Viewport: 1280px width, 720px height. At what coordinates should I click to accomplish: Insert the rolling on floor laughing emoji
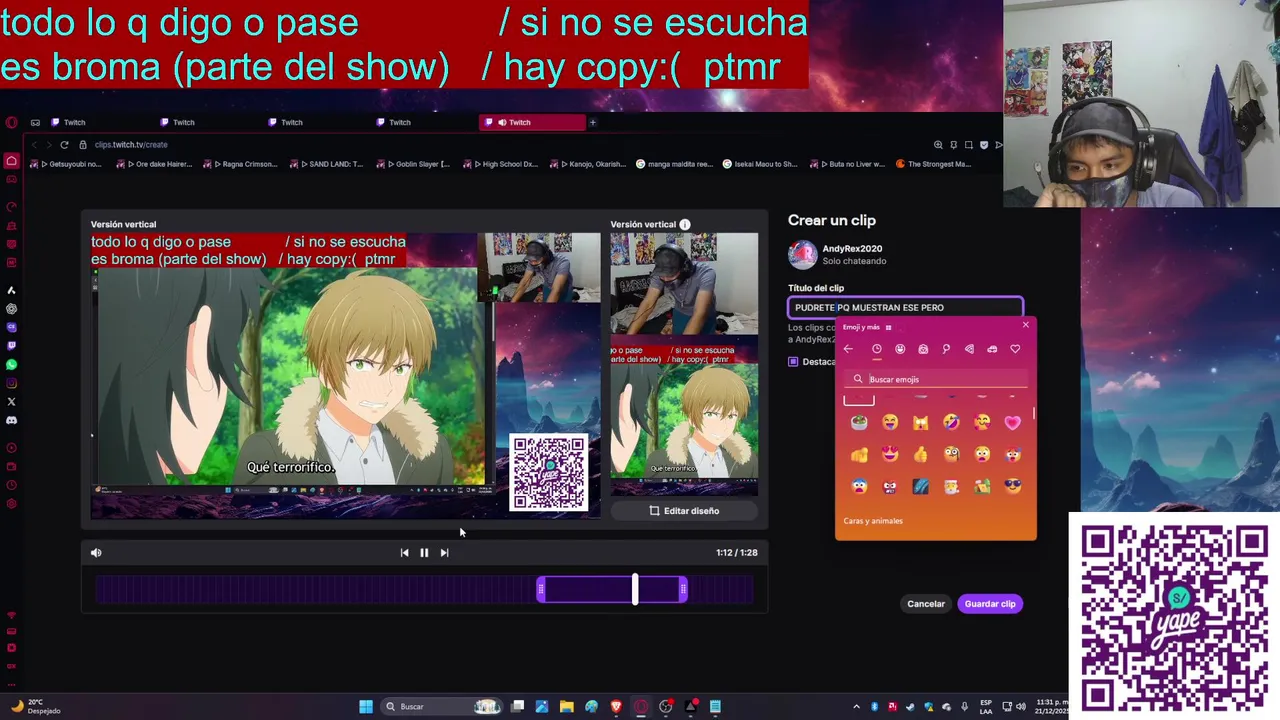pos(951,423)
